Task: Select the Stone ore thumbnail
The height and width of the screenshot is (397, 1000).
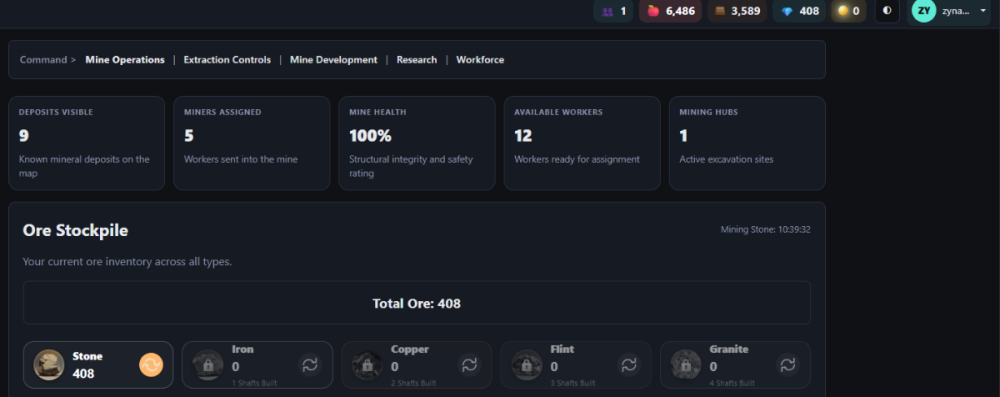Action: [x=49, y=365]
